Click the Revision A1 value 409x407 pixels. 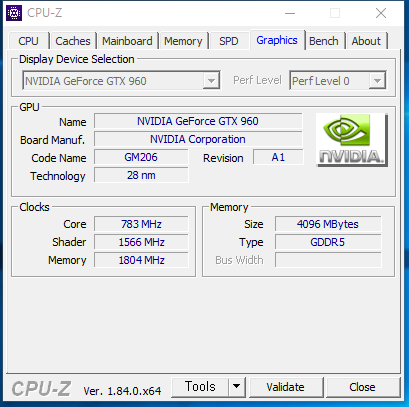click(278, 157)
